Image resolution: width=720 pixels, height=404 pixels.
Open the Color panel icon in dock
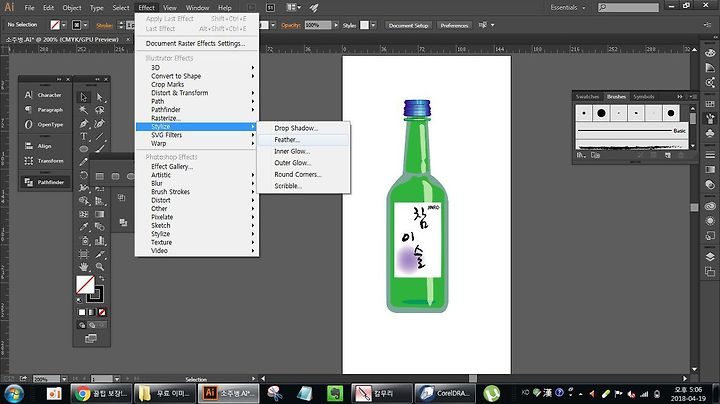tap(710, 53)
